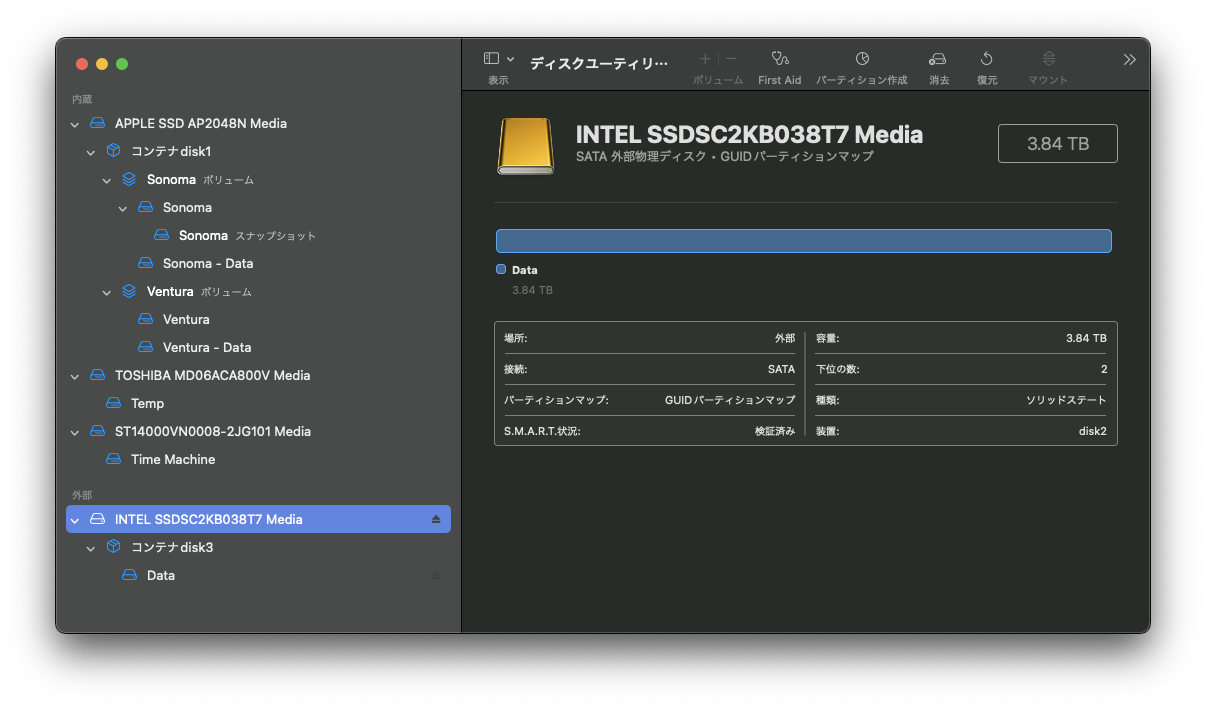This screenshot has width=1206, height=707.
Task: Click the remove volume minus button
Action: 731,59
